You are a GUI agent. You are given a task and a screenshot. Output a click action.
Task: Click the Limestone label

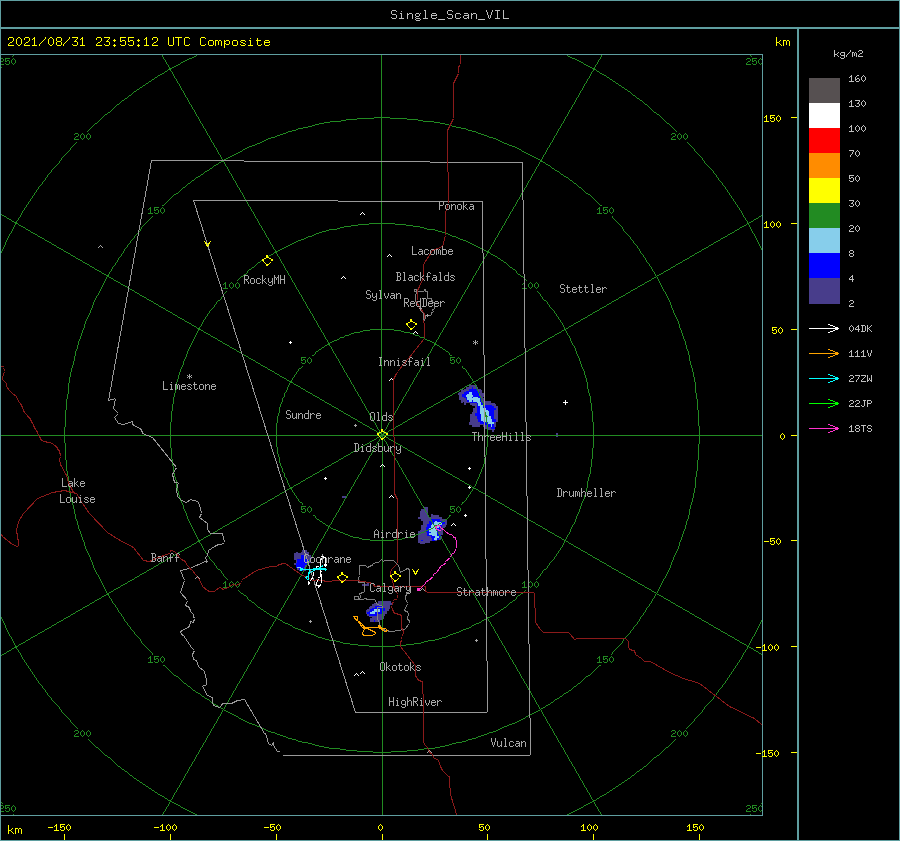(189, 386)
